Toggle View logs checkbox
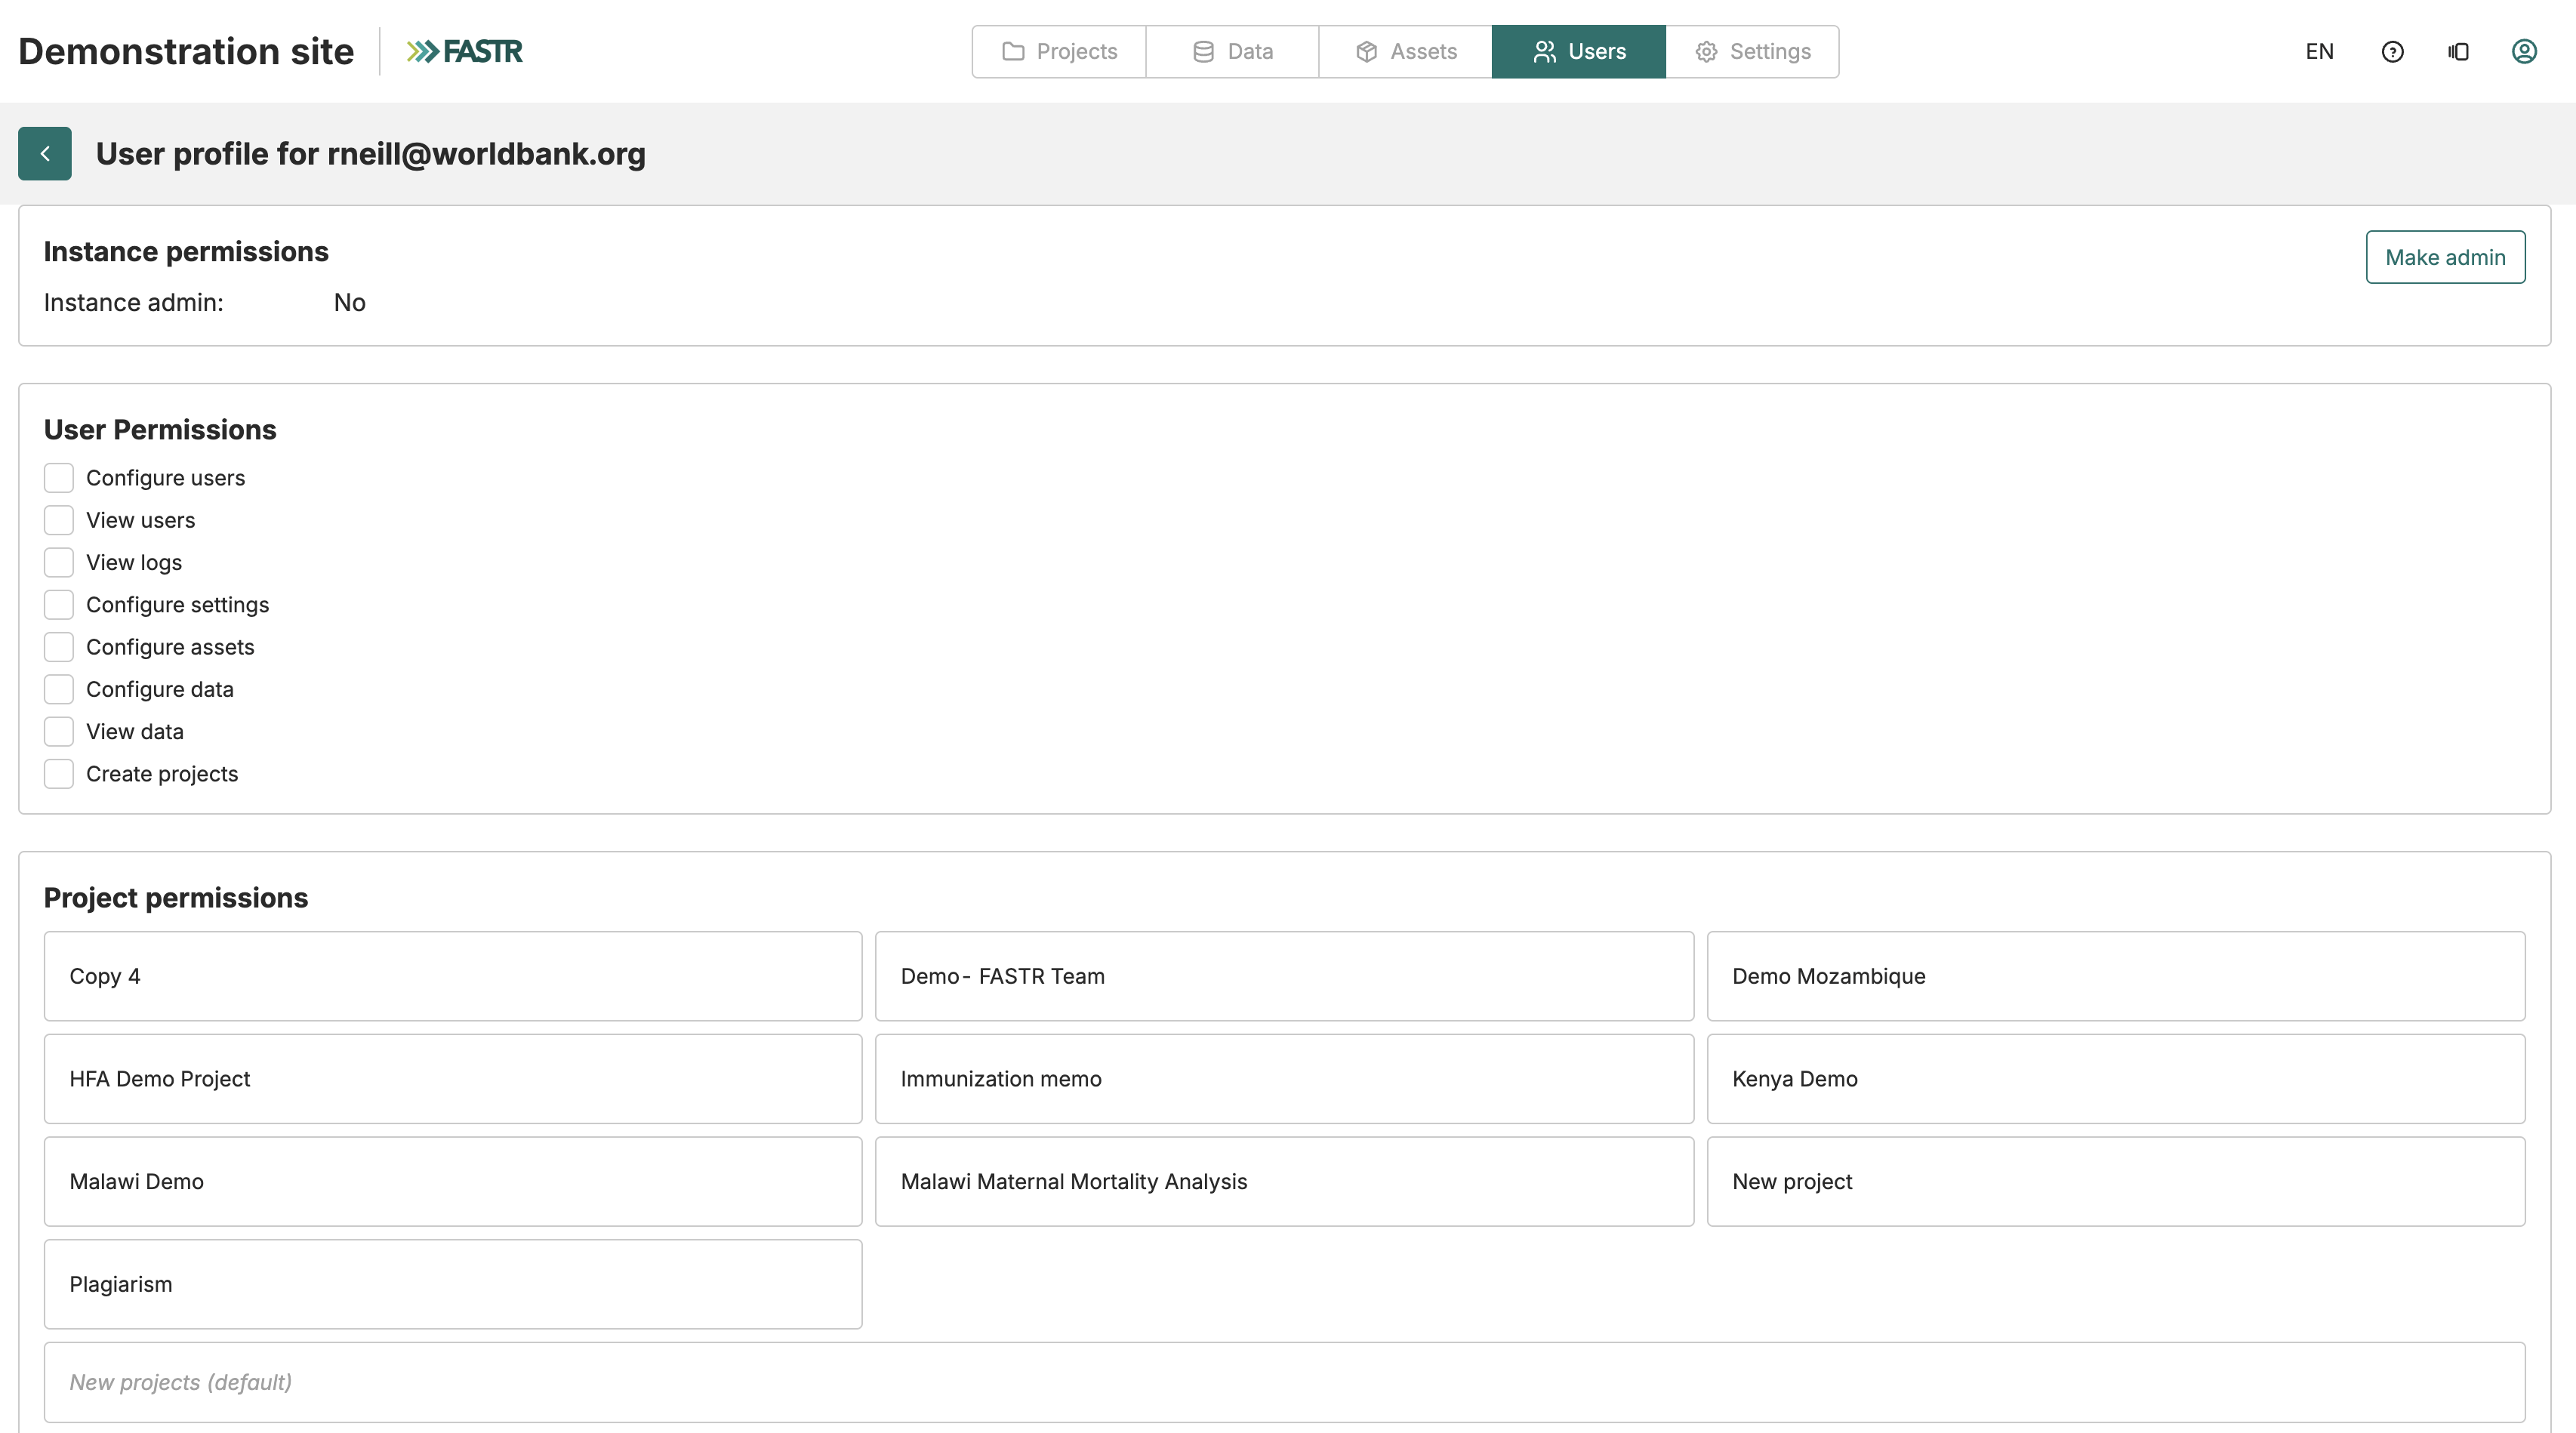Image resolution: width=2576 pixels, height=1433 pixels. (x=59, y=562)
